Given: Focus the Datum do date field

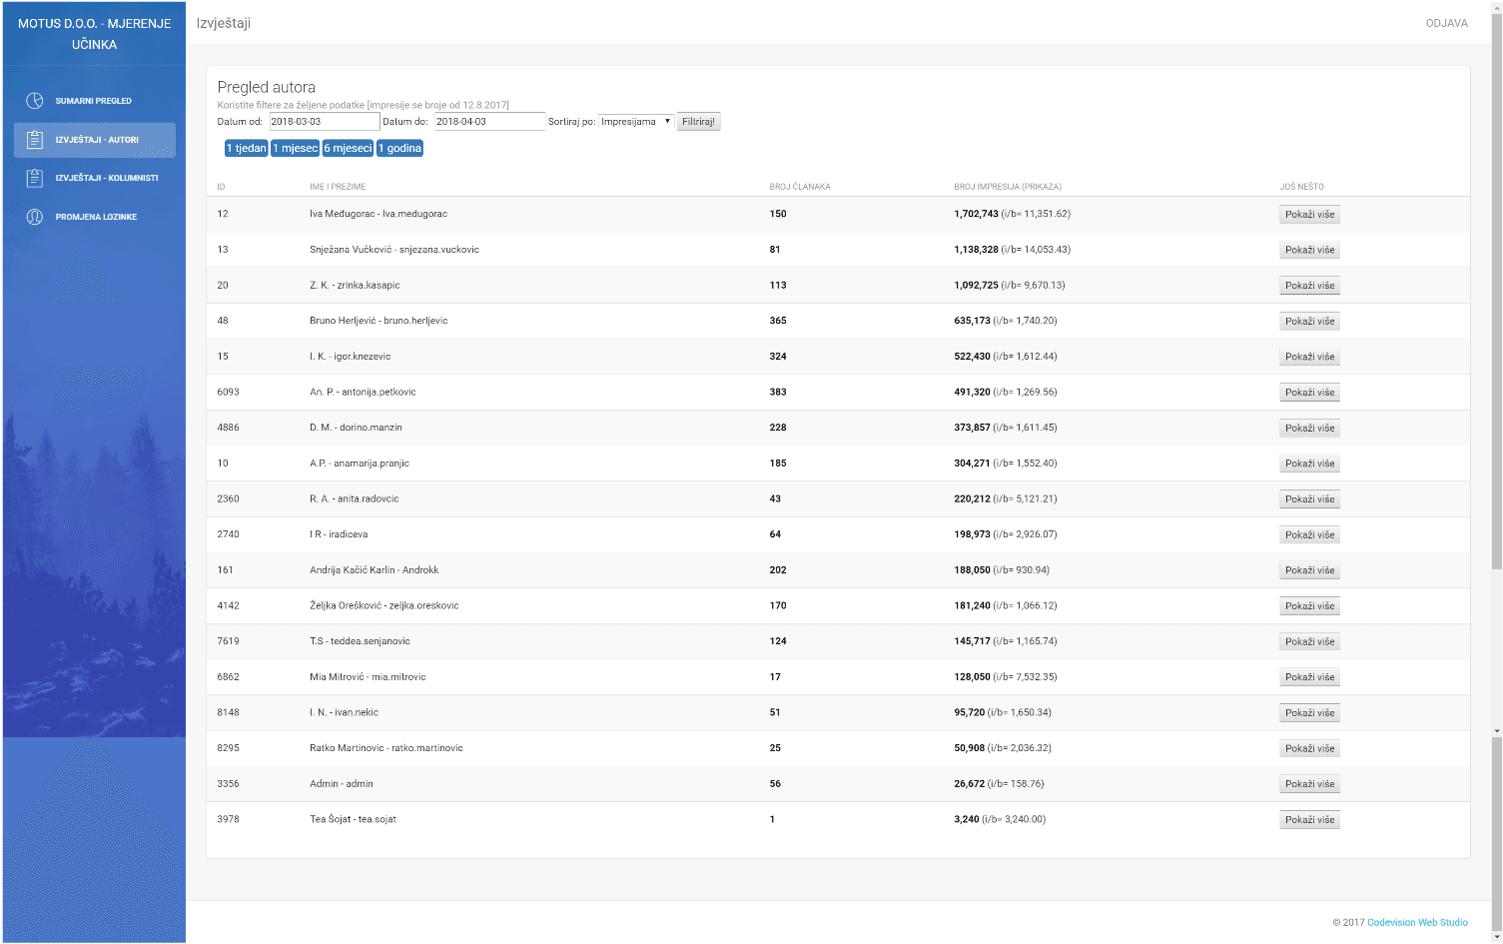Looking at the screenshot, I should (489, 122).
